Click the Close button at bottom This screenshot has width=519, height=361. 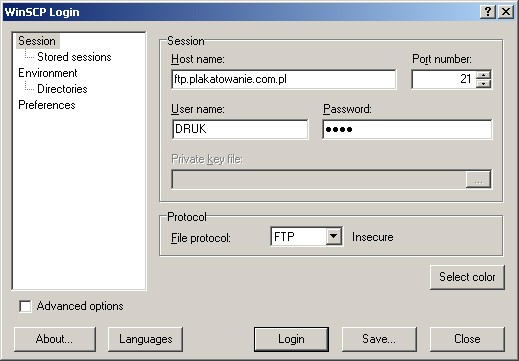(467, 339)
